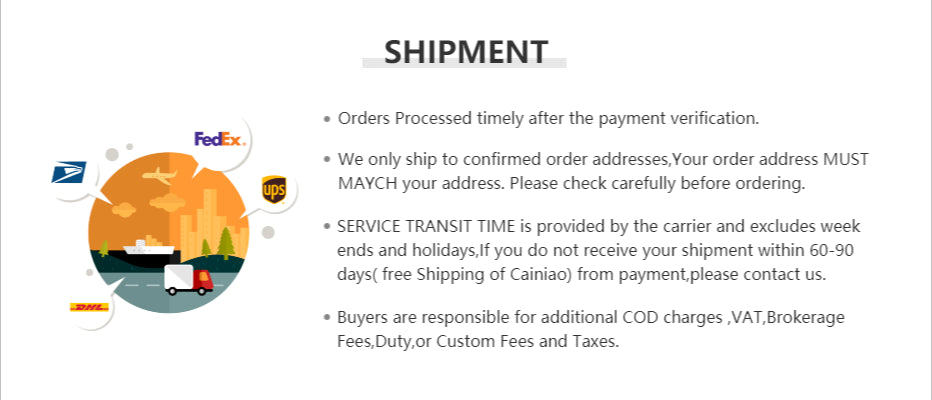The width and height of the screenshot is (932, 400).
Task: Click the gray underline beneath SHIPMENT
Action: [x=464, y=64]
